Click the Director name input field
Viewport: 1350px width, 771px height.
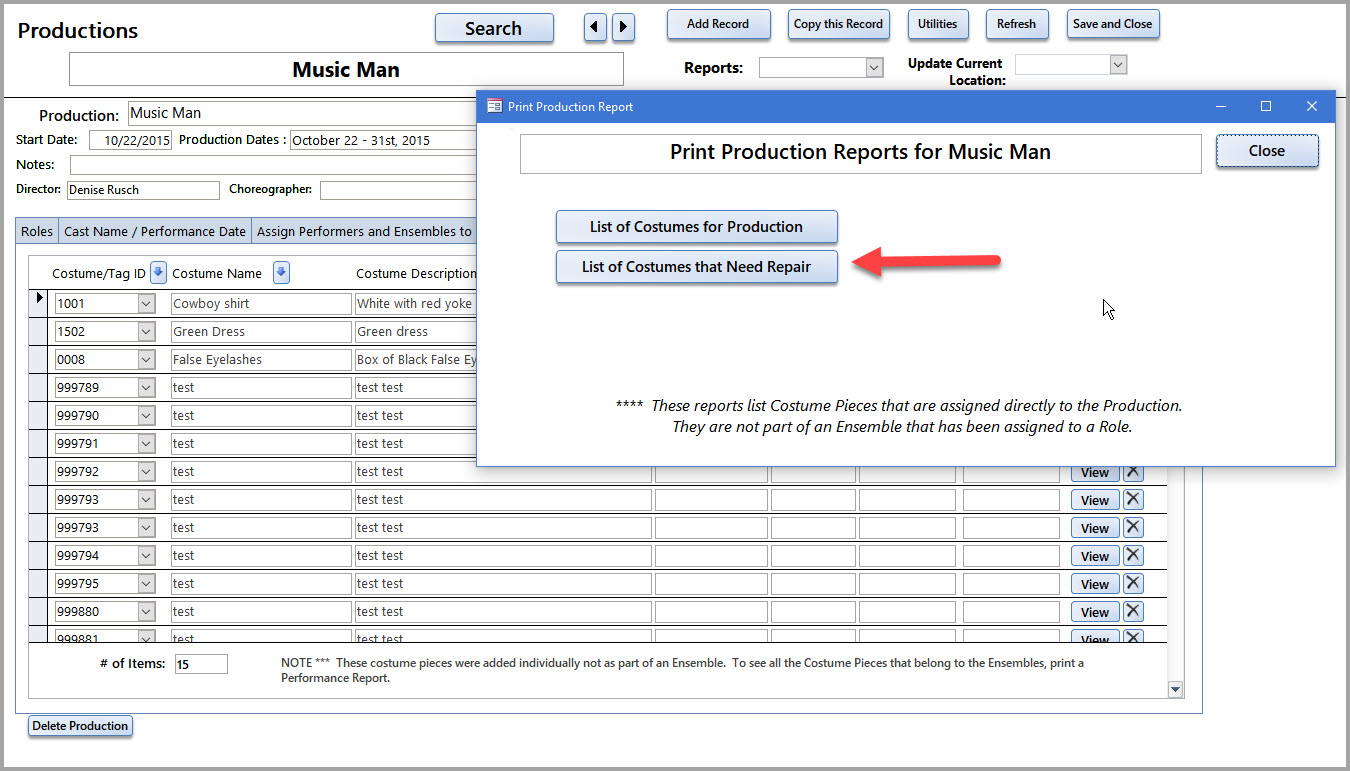click(142, 190)
